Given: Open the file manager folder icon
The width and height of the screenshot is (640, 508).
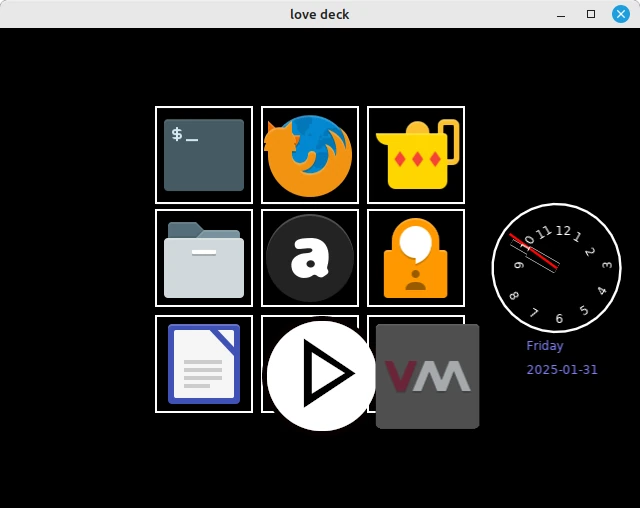Looking at the screenshot, I should click(x=204, y=260).
